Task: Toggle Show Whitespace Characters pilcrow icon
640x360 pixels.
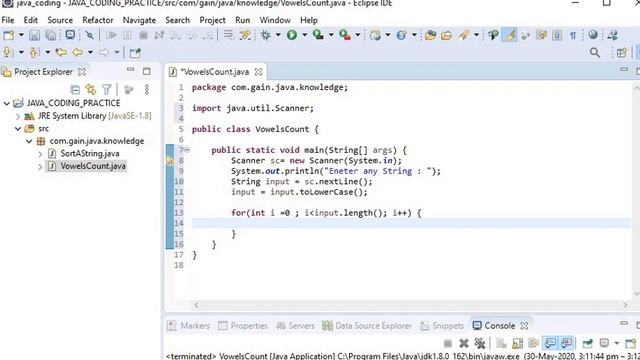Action: (x=573, y=36)
